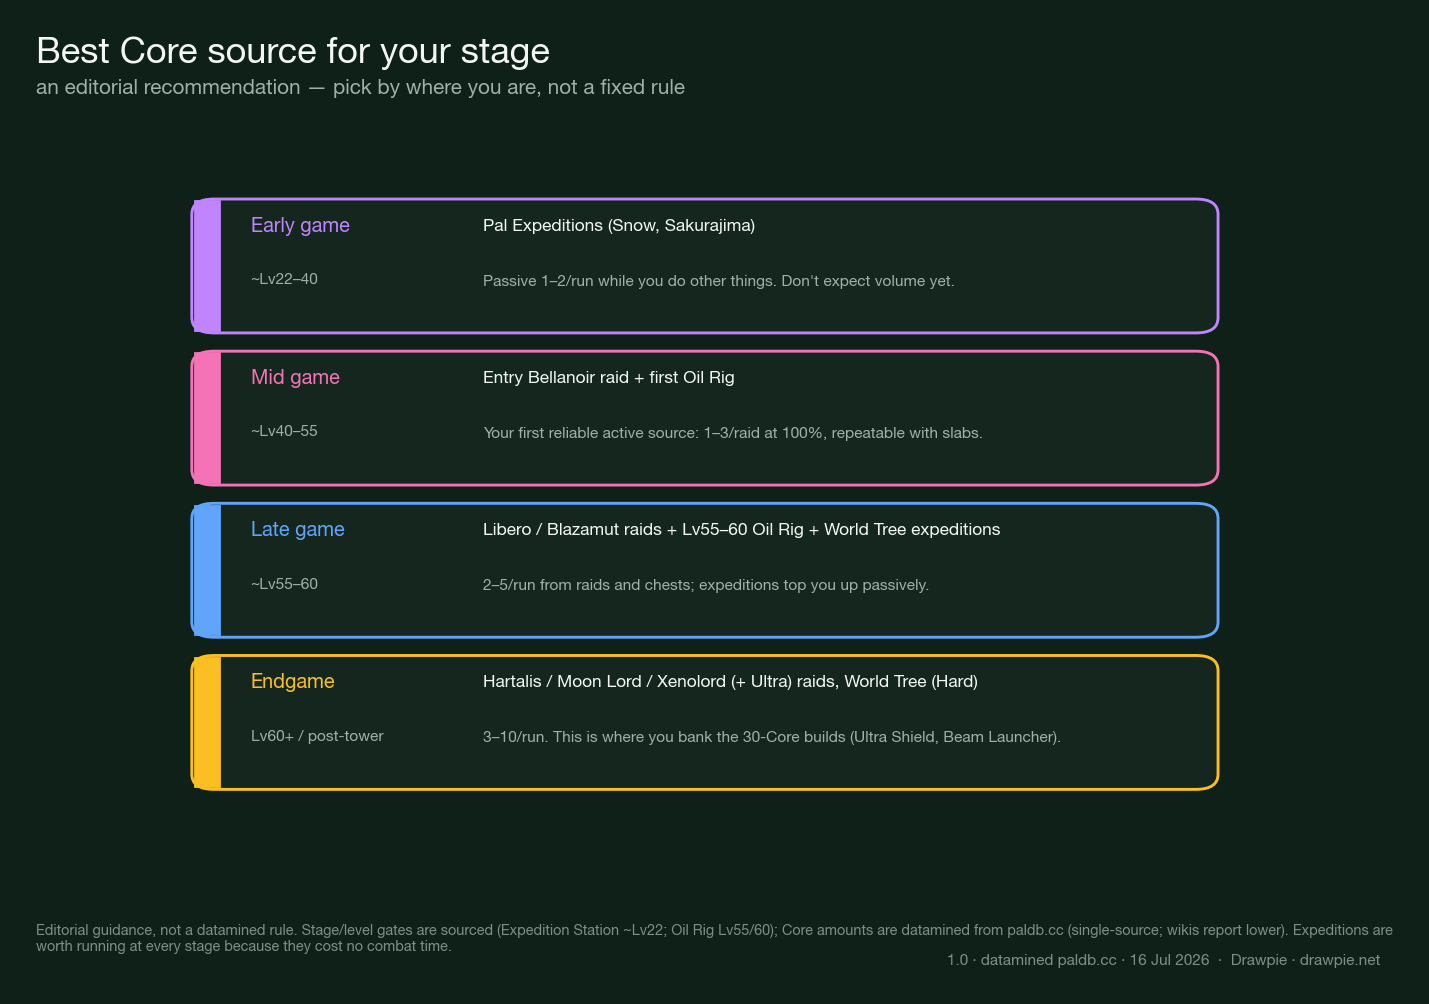This screenshot has height=1004, width=1429.
Task: Click the '~Lv22–40' level range
Action: click(x=284, y=279)
